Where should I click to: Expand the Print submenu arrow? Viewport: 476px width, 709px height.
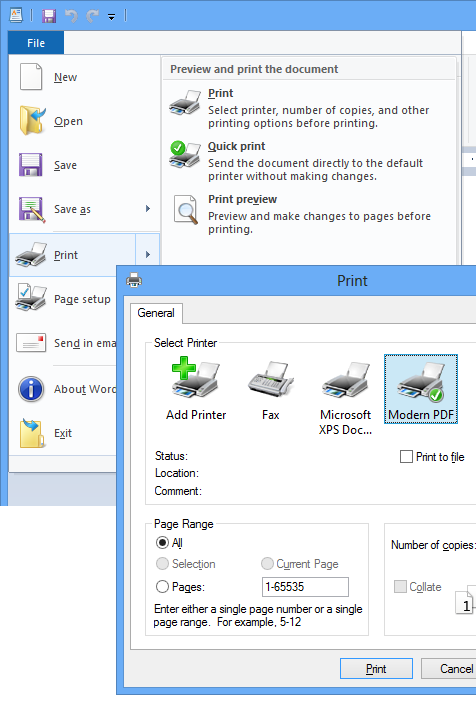pos(148,255)
